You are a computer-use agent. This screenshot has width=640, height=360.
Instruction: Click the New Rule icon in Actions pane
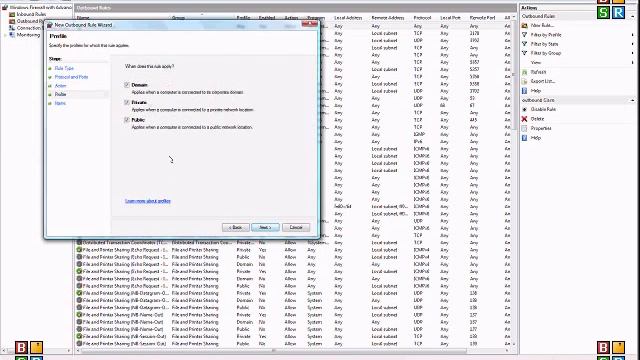524,25
